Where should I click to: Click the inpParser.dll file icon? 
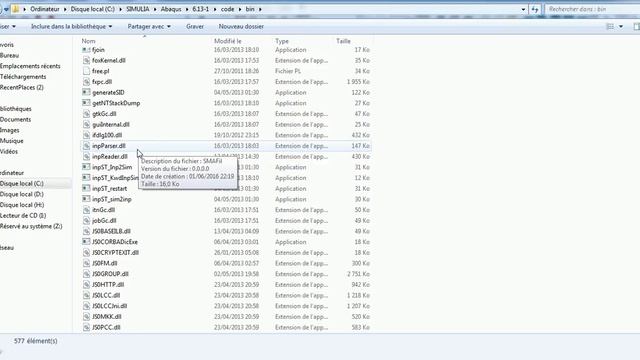click(86, 146)
